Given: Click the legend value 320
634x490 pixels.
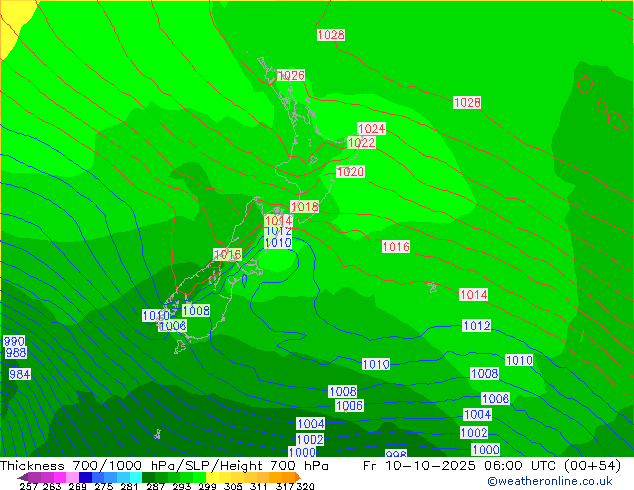Looking at the screenshot, I should pyautogui.click(x=306, y=486).
